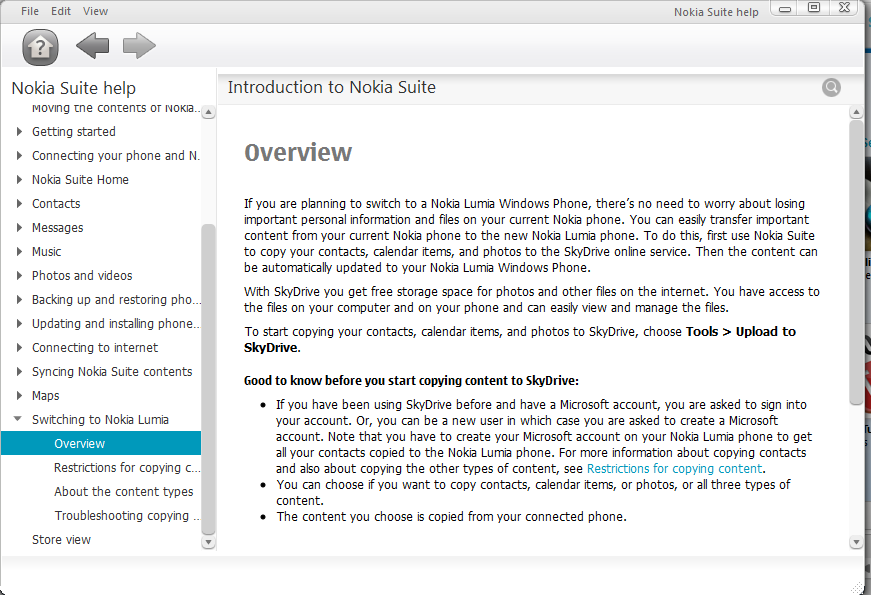Open search with the magnifier icon
Image resolution: width=871 pixels, height=595 pixels.
tap(831, 87)
